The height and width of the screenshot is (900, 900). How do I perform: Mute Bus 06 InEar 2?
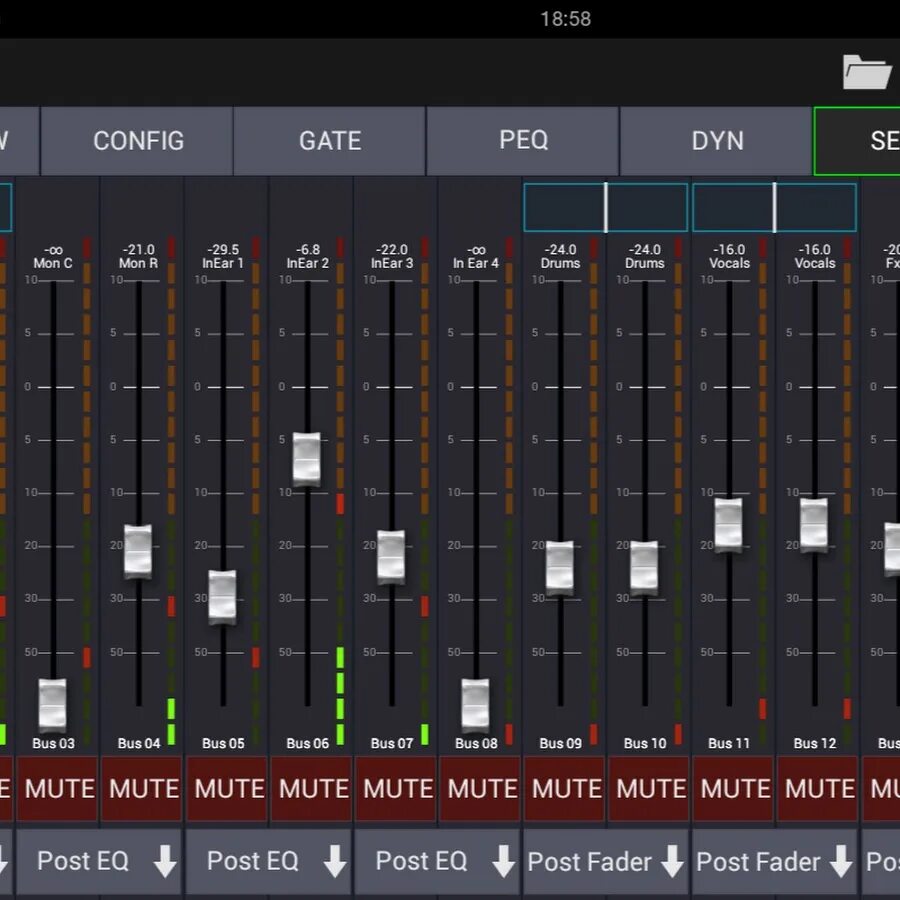(311, 789)
